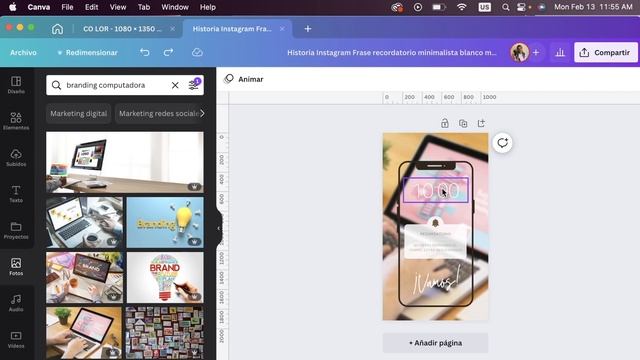The height and width of the screenshot is (360, 640).
Task: Open the Fotos sidebar panel
Action: [x=16, y=267]
